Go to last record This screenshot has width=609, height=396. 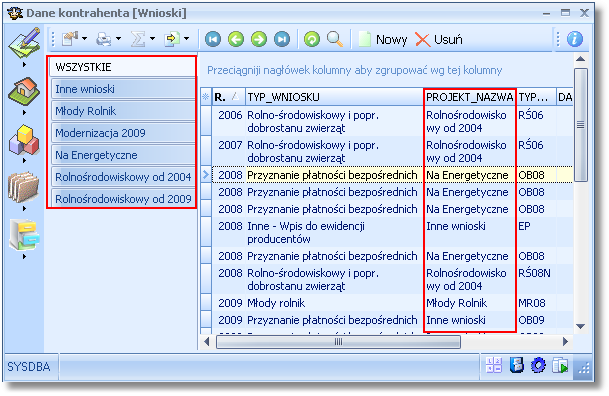pos(282,39)
